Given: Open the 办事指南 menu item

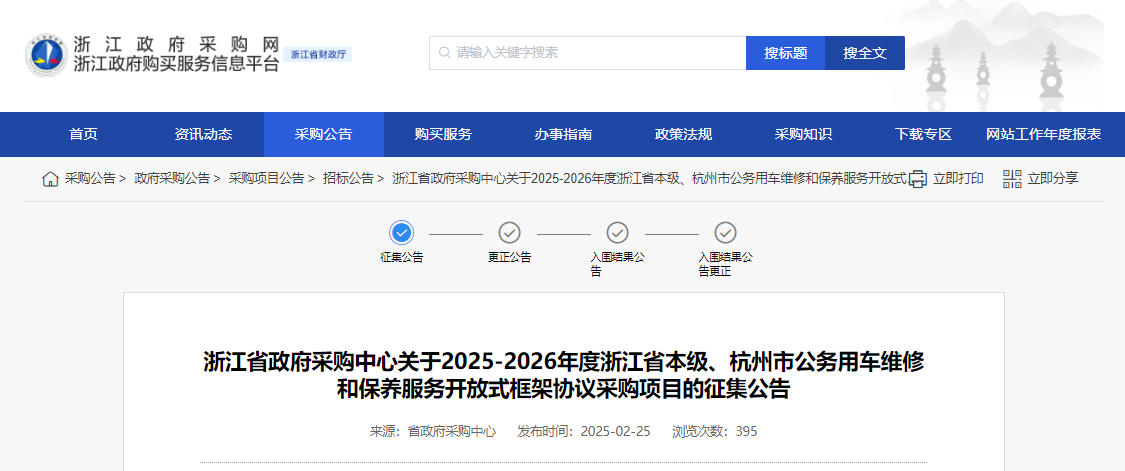Looking at the screenshot, I should coord(563,135).
